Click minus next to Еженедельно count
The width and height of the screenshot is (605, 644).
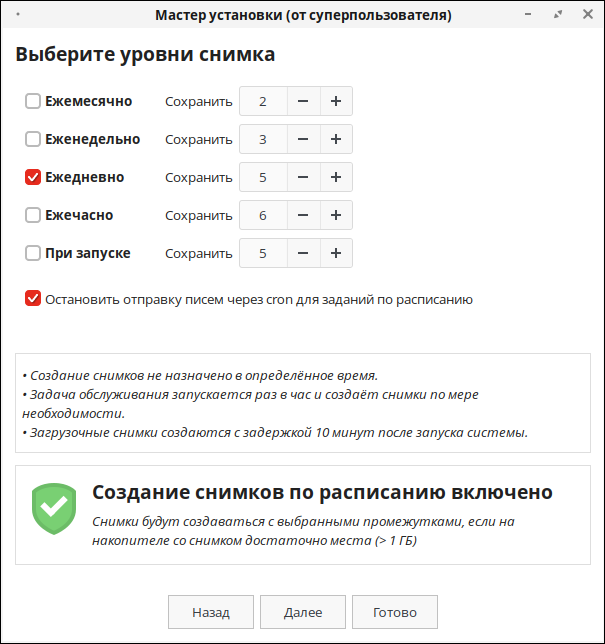coord(303,139)
